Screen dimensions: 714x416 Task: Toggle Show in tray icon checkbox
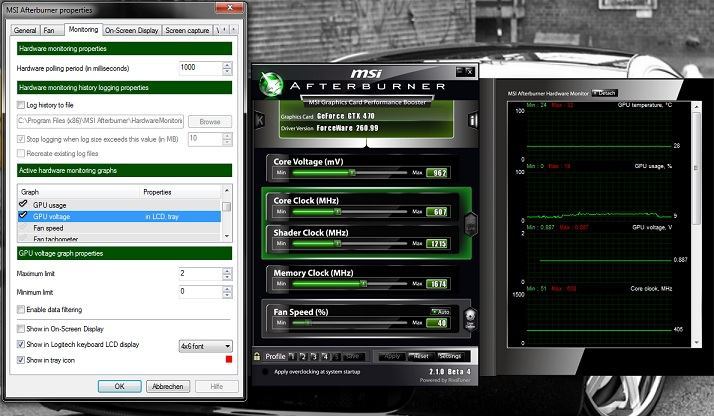tap(20, 360)
